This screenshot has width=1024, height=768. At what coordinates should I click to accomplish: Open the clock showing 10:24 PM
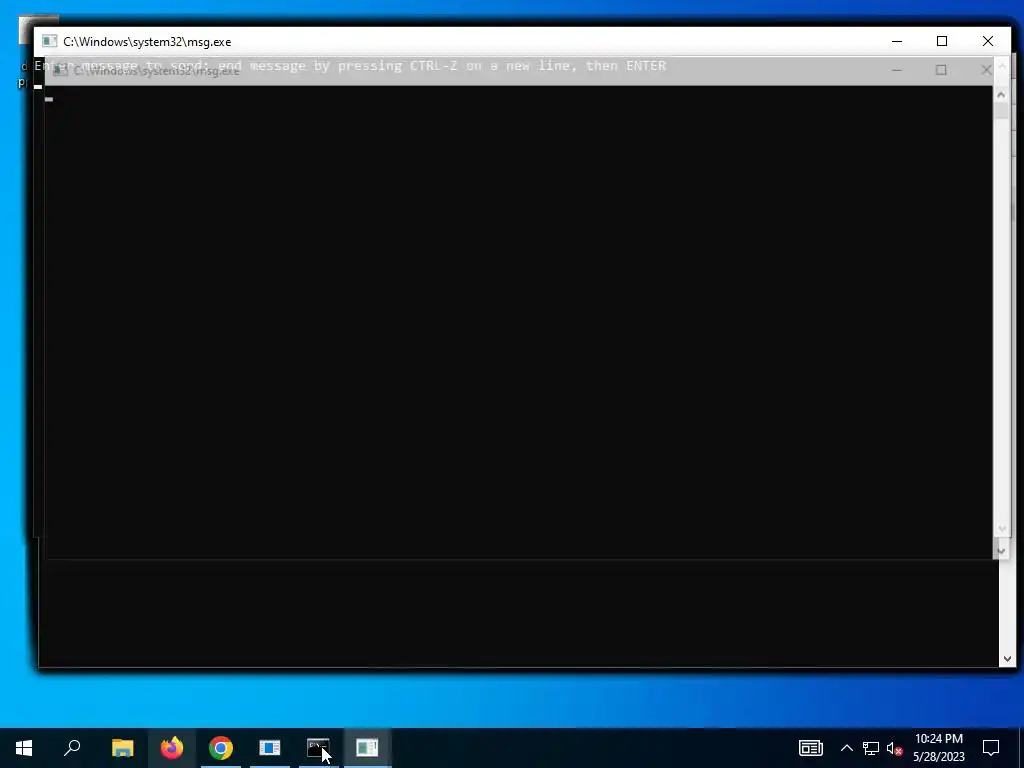tap(938, 748)
